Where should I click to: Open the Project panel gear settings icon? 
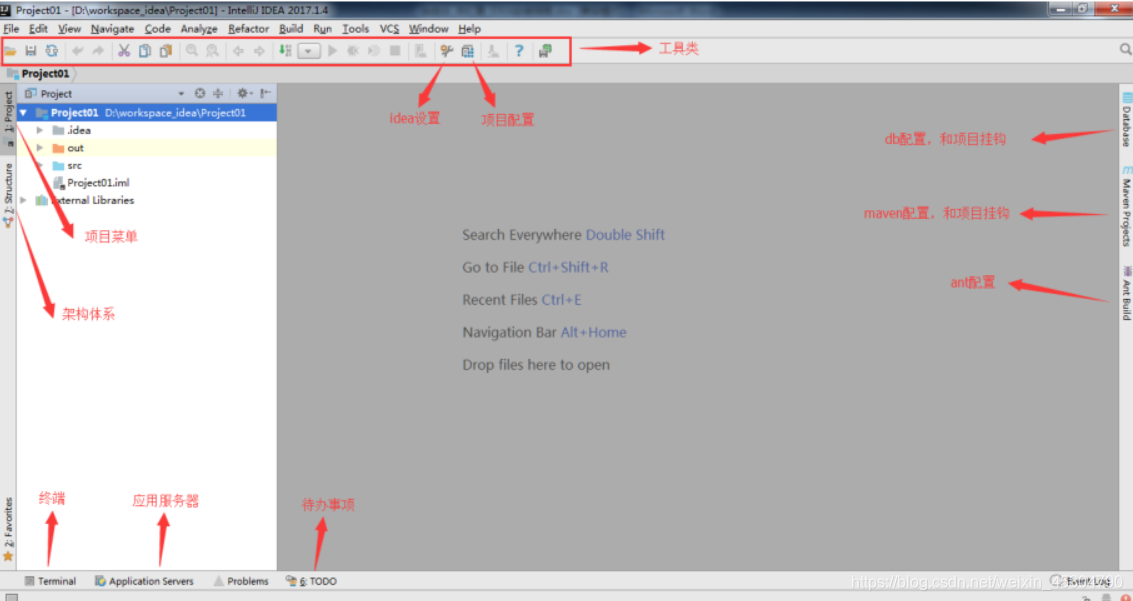tap(242, 92)
